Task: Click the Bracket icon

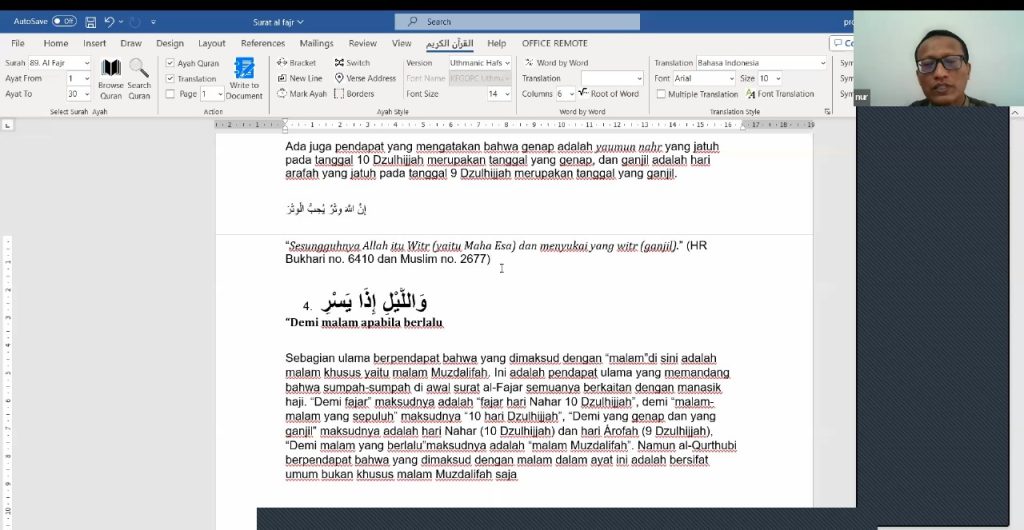Action: [282, 63]
